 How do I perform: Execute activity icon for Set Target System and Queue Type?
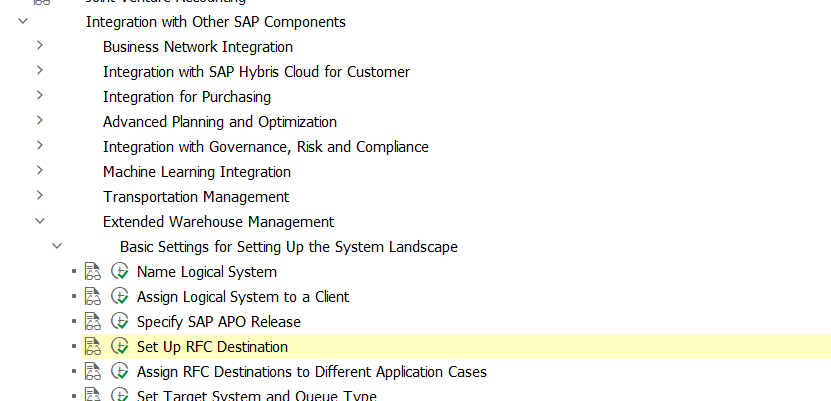pos(120,395)
